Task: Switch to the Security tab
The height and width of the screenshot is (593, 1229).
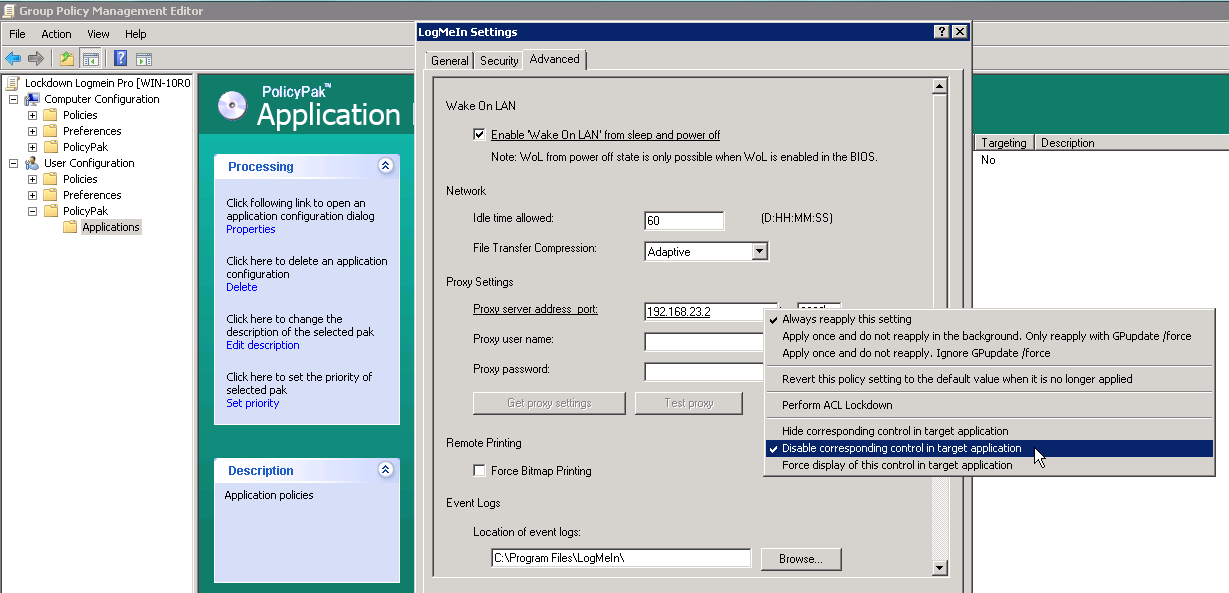Action: pyautogui.click(x=499, y=61)
